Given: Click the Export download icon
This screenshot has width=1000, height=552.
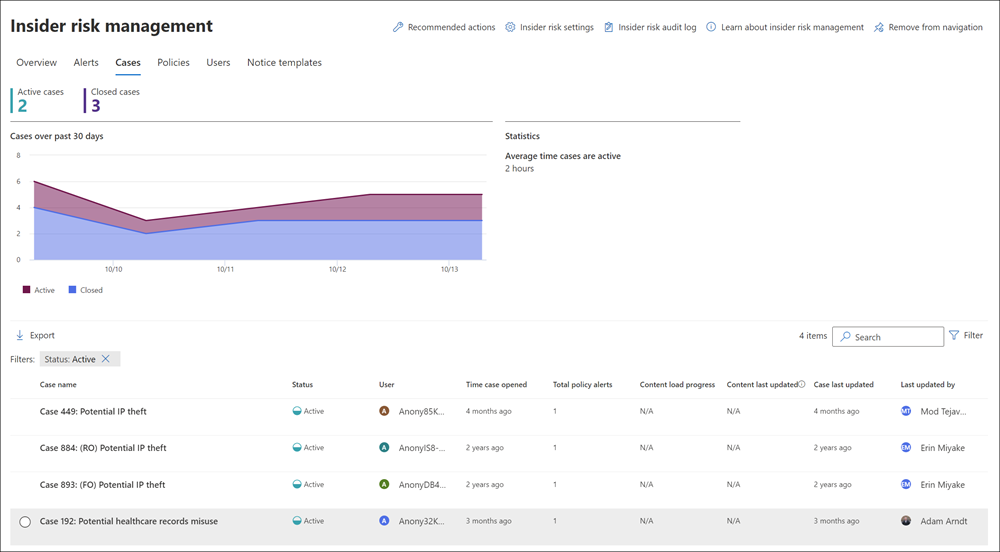Looking at the screenshot, I should pyautogui.click(x=20, y=335).
